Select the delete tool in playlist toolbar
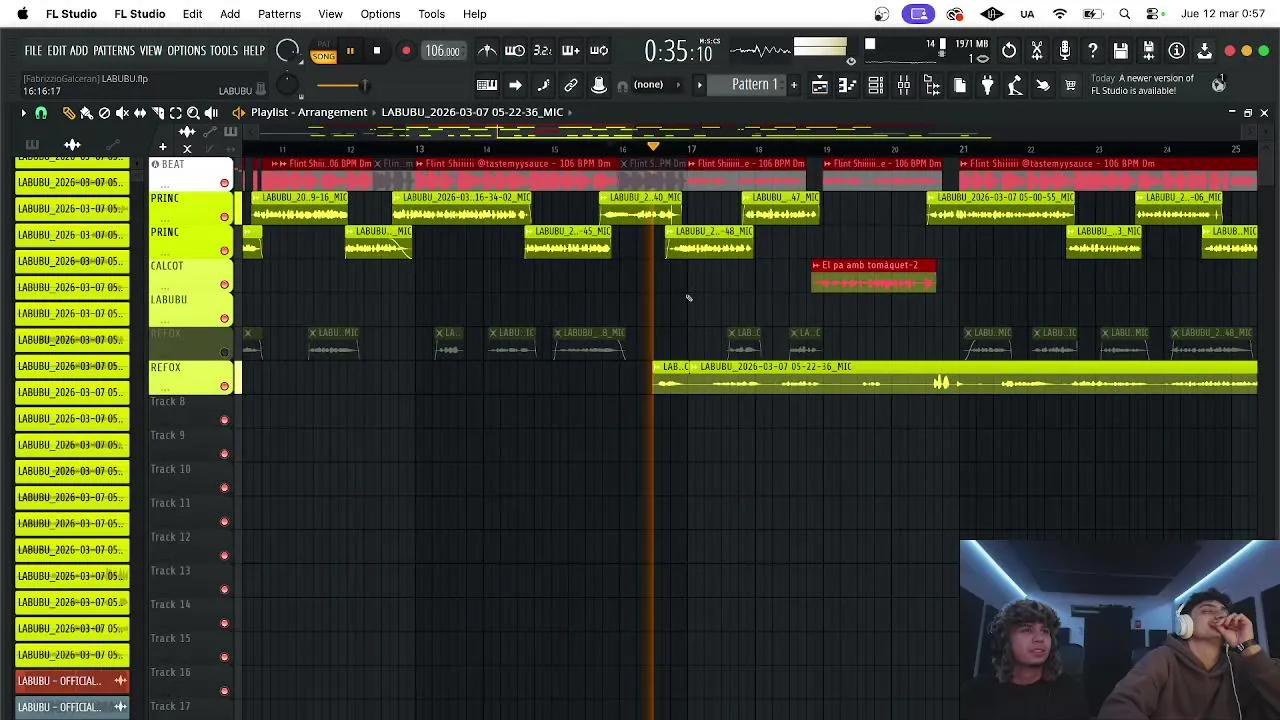The height and width of the screenshot is (720, 1280). click(x=104, y=113)
